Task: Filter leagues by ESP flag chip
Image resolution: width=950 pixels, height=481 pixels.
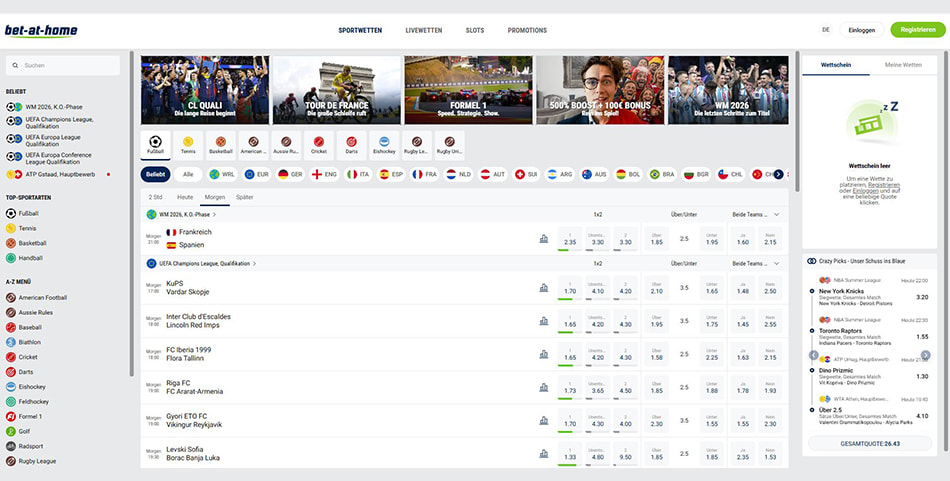Action: 391,174
